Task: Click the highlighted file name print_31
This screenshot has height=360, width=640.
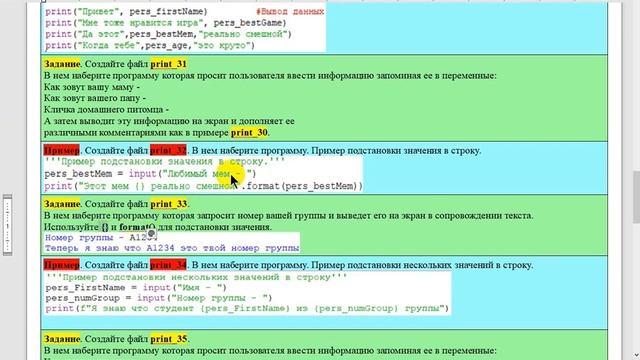Action: pyautogui.click(x=169, y=64)
